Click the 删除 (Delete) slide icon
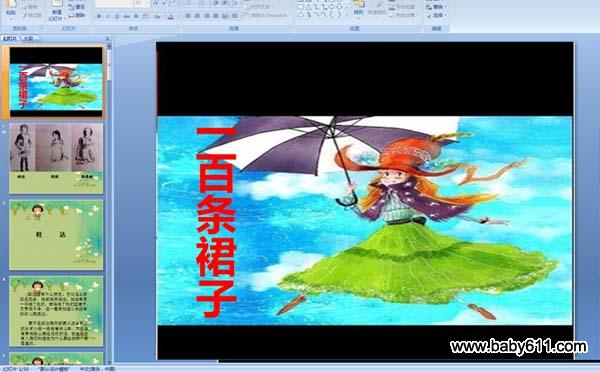The image size is (600, 372). 77,15
